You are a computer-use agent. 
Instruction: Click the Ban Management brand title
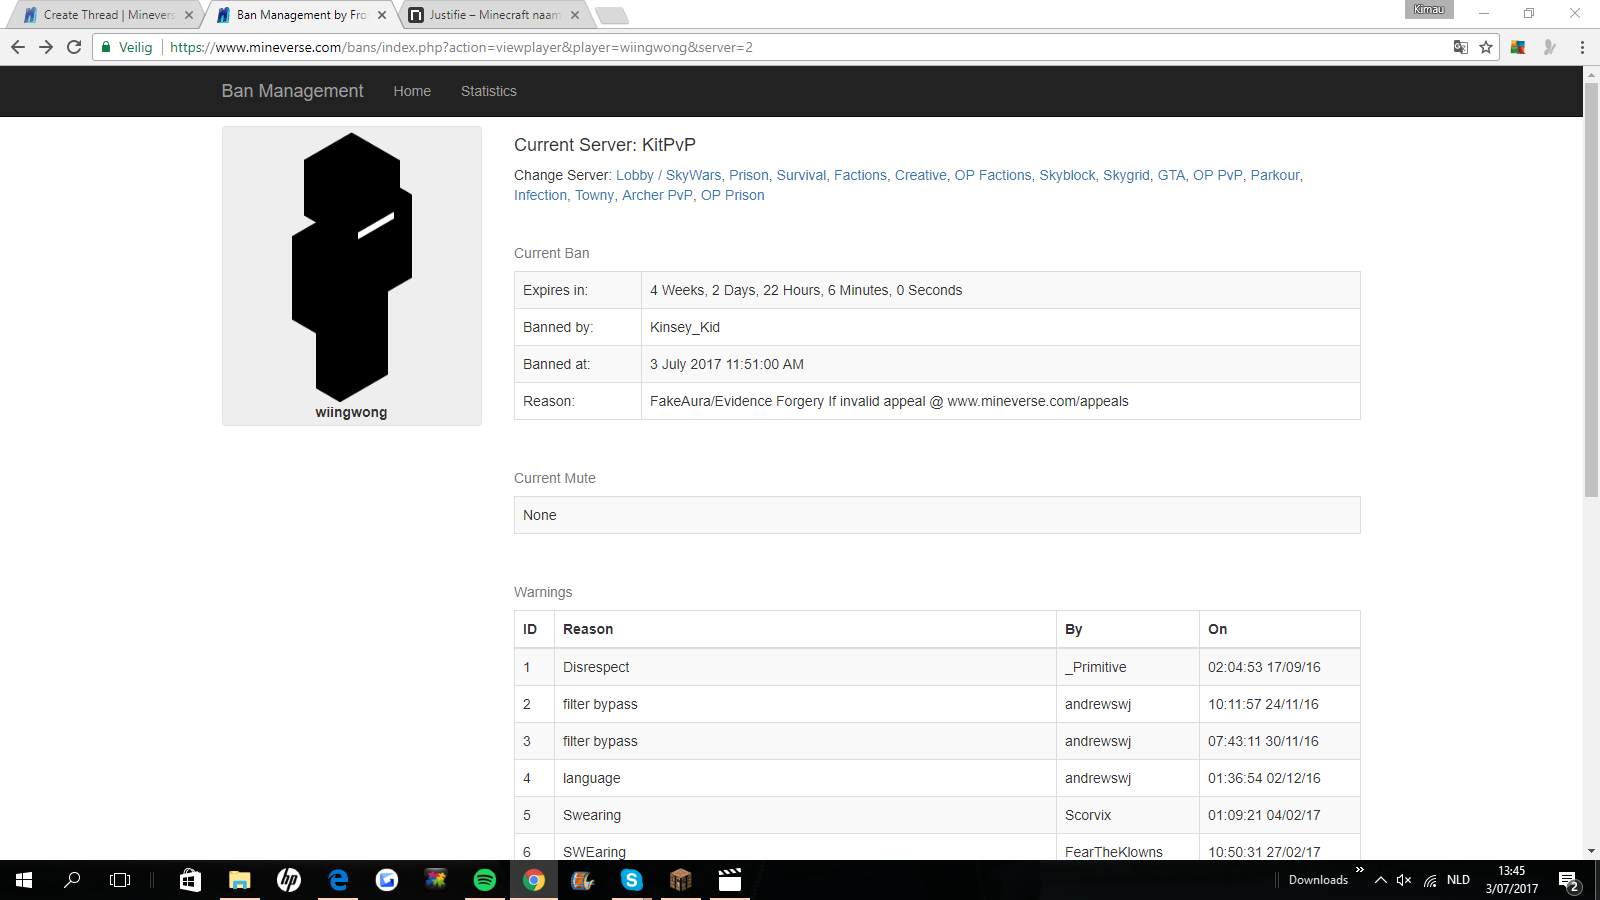click(293, 91)
